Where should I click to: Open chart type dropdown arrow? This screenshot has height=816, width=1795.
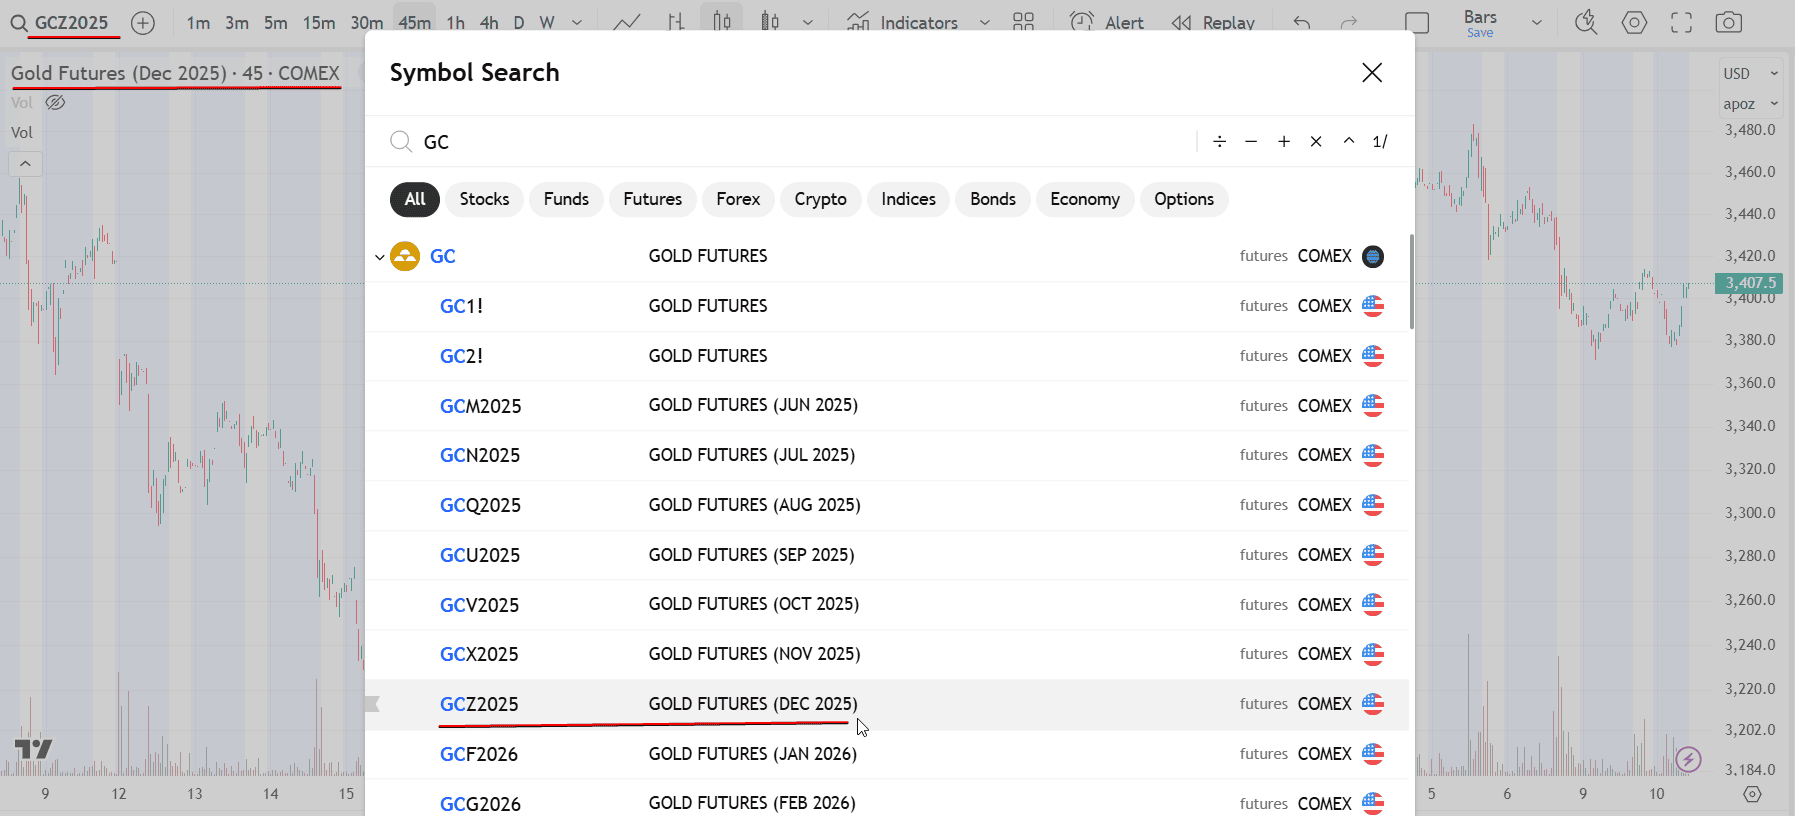[808, 22]
